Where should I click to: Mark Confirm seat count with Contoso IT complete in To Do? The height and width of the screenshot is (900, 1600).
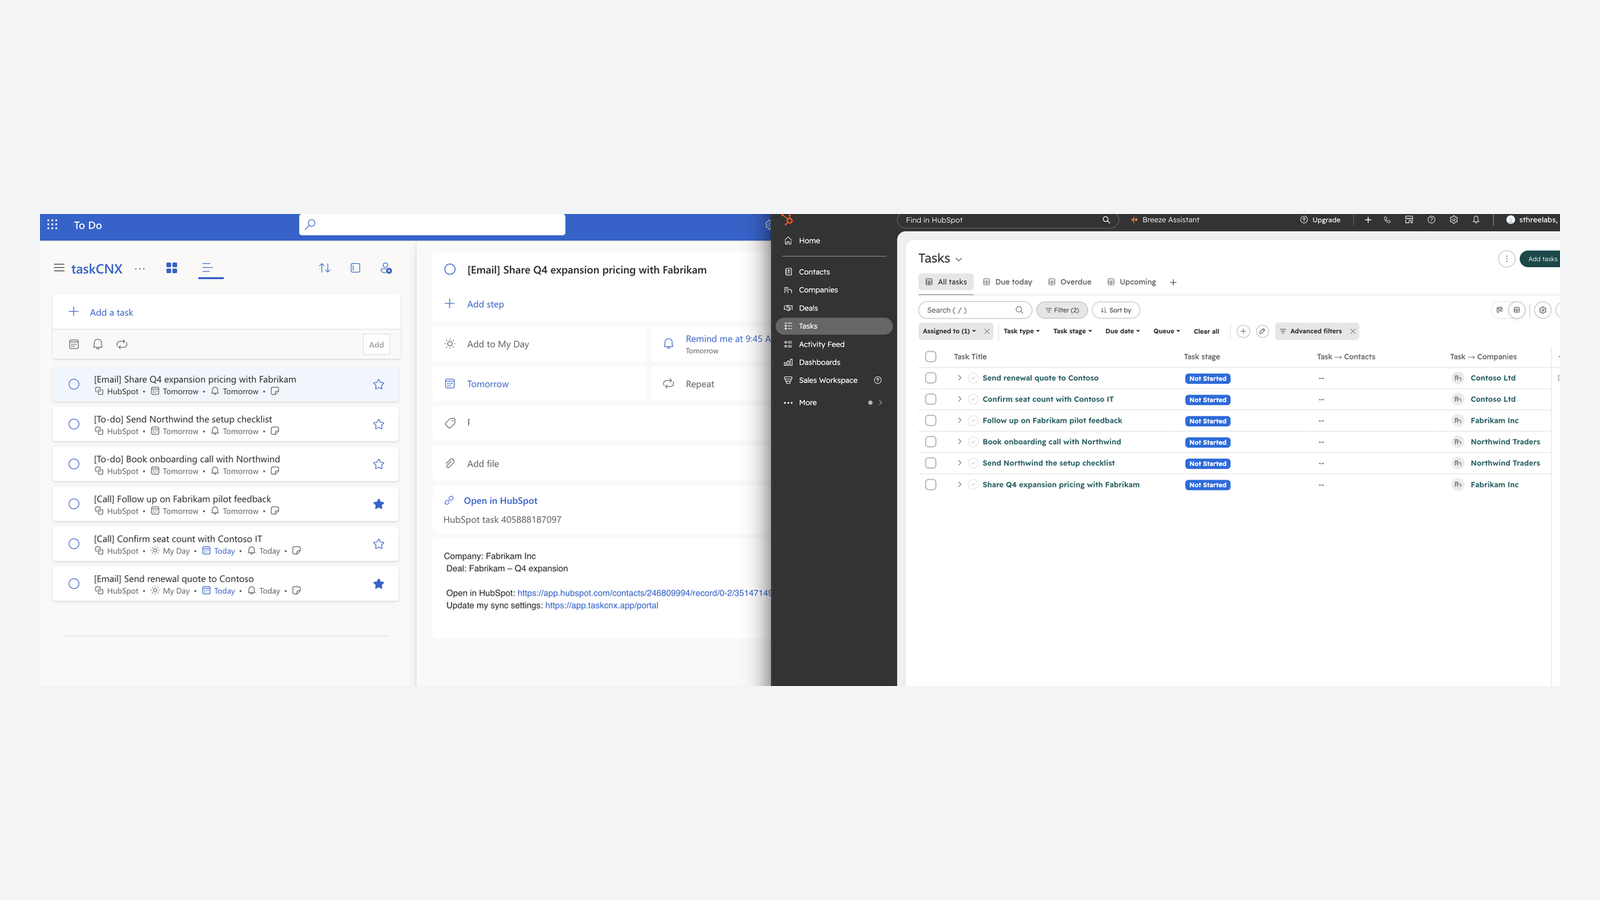pos(74,544)
